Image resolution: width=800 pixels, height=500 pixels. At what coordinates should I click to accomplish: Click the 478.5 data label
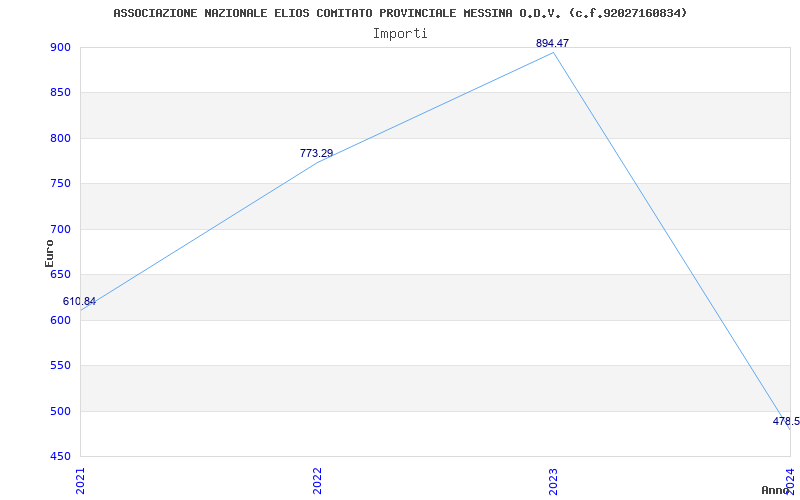point(786,421)
